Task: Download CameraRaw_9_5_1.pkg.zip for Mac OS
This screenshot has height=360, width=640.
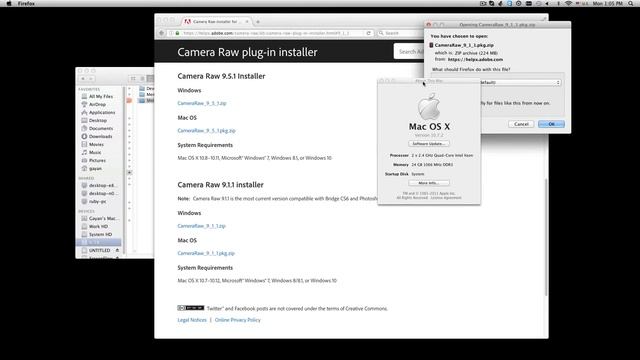Action: pyautogui.click(x=206, y=131)
